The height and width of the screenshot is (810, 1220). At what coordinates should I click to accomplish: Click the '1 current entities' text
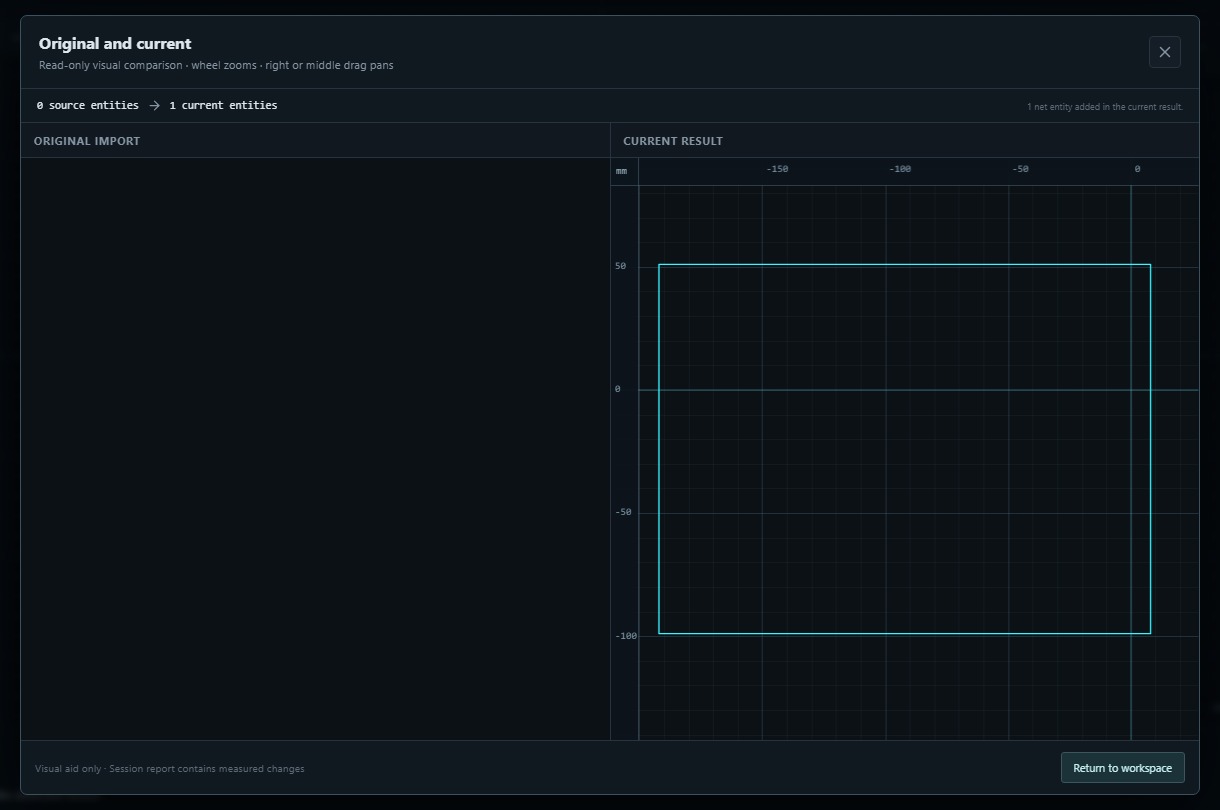click(x=223, y=105)
